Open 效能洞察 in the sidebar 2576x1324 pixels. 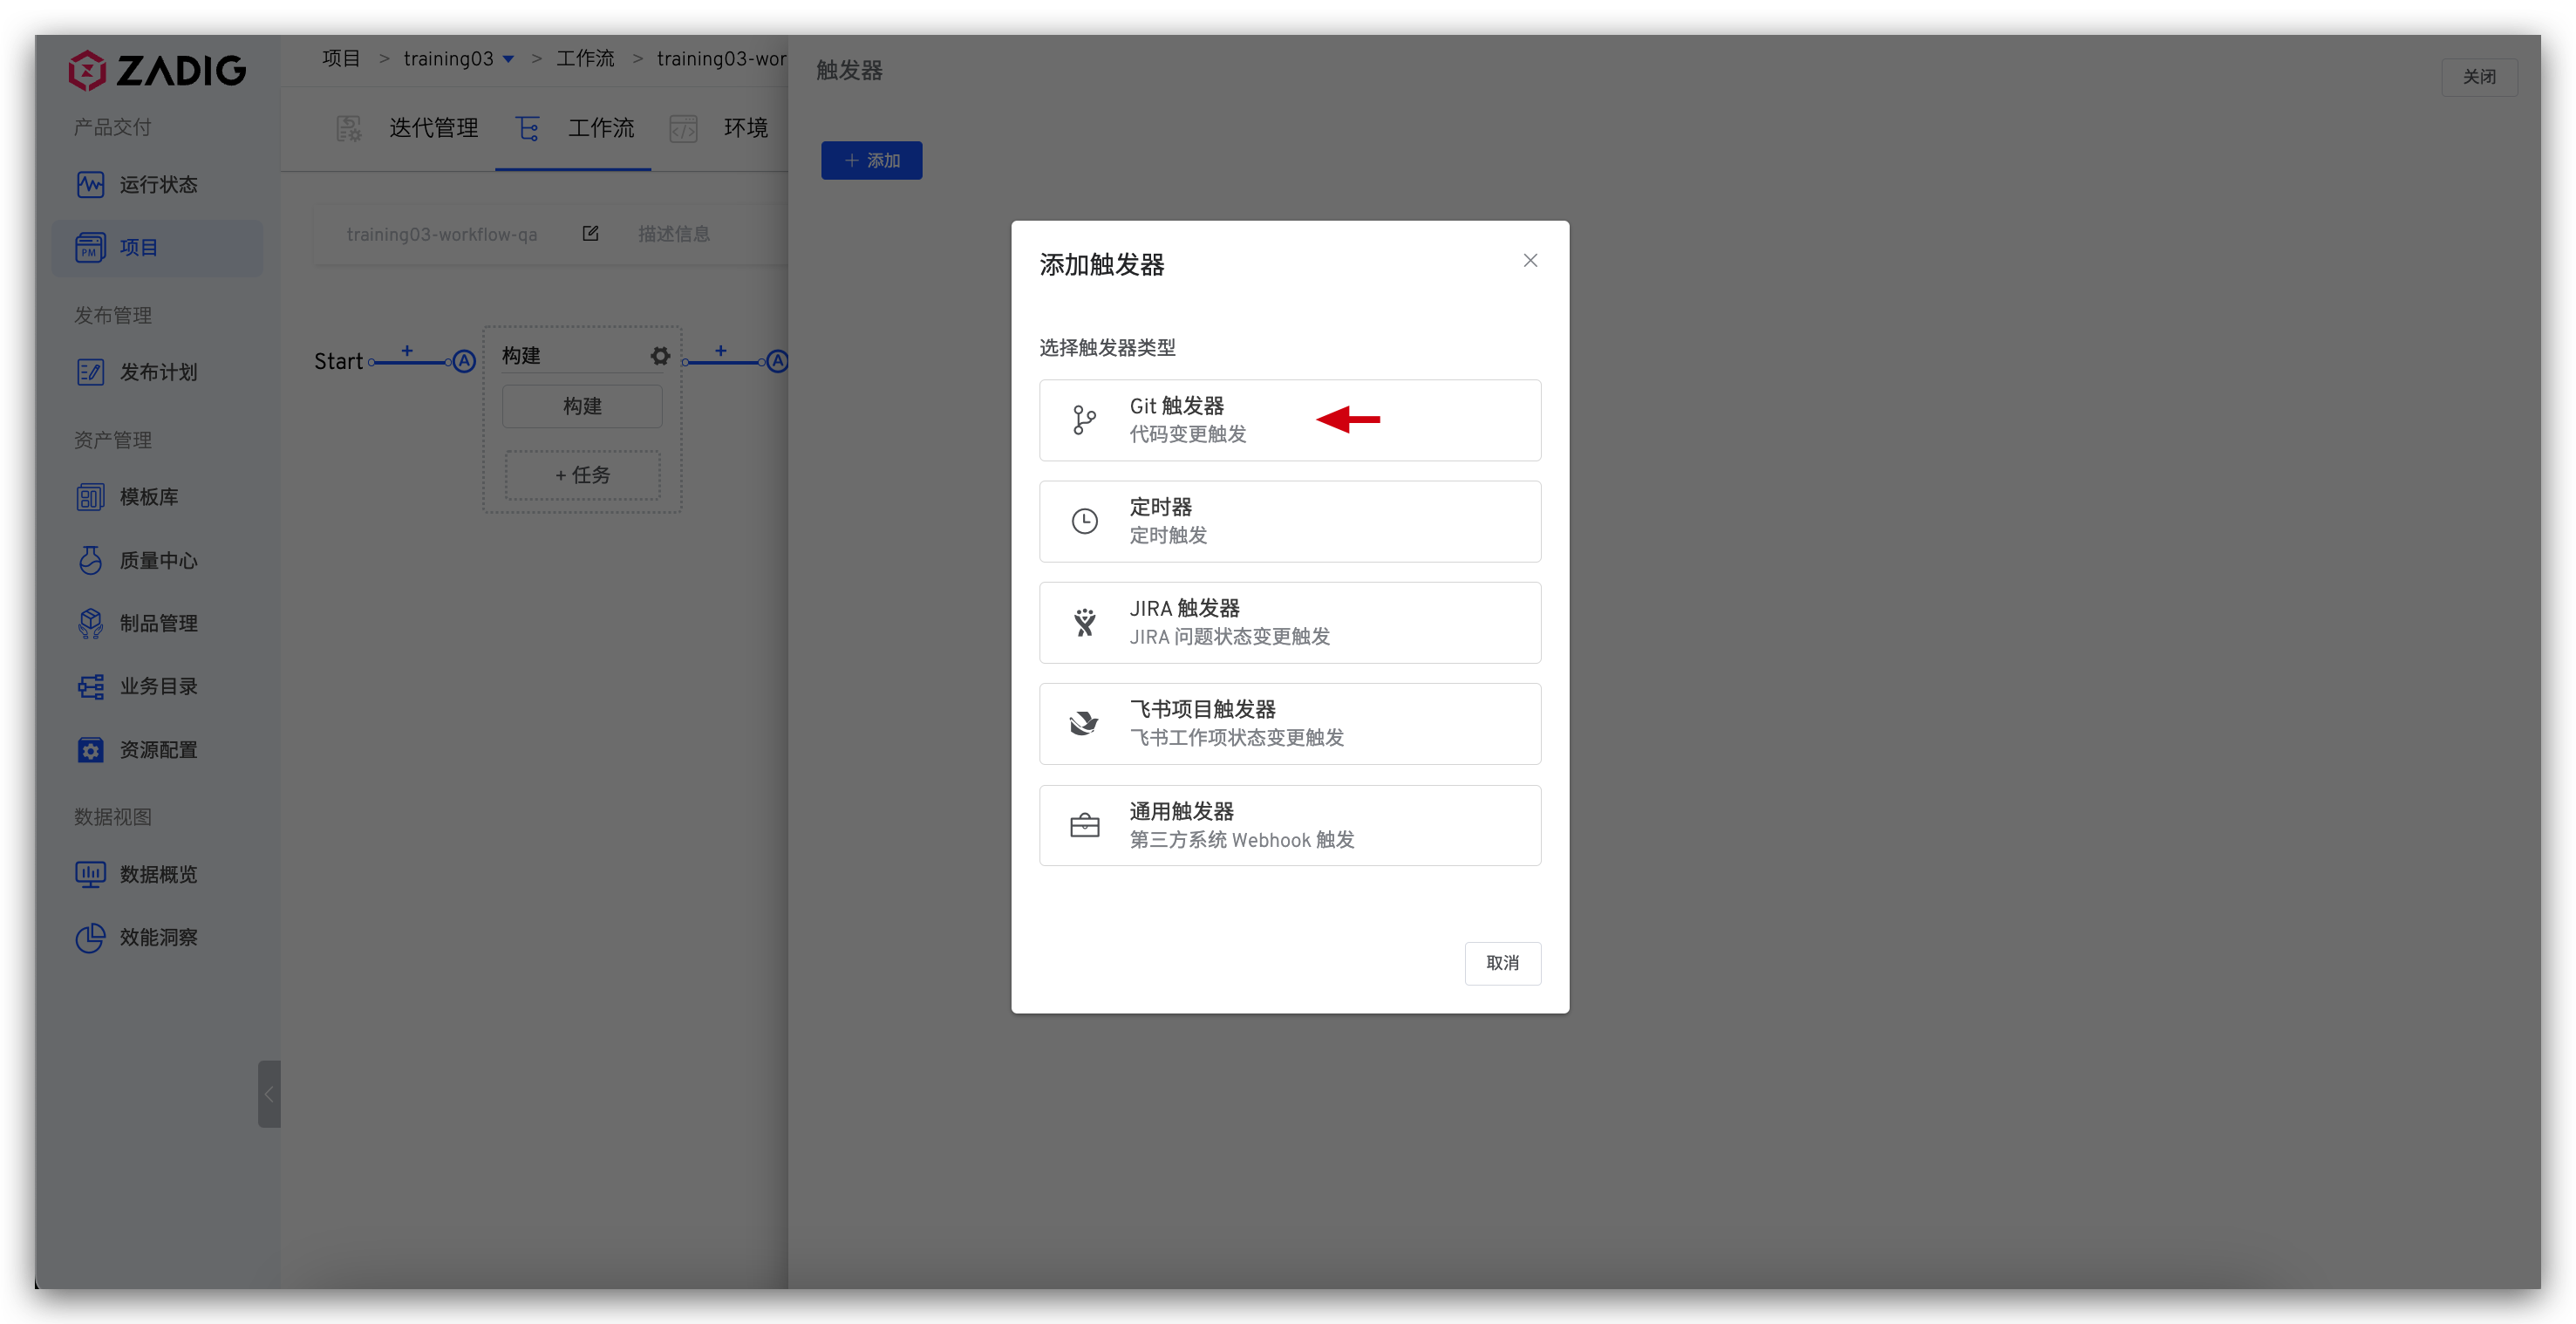click(x=157, y=937)
